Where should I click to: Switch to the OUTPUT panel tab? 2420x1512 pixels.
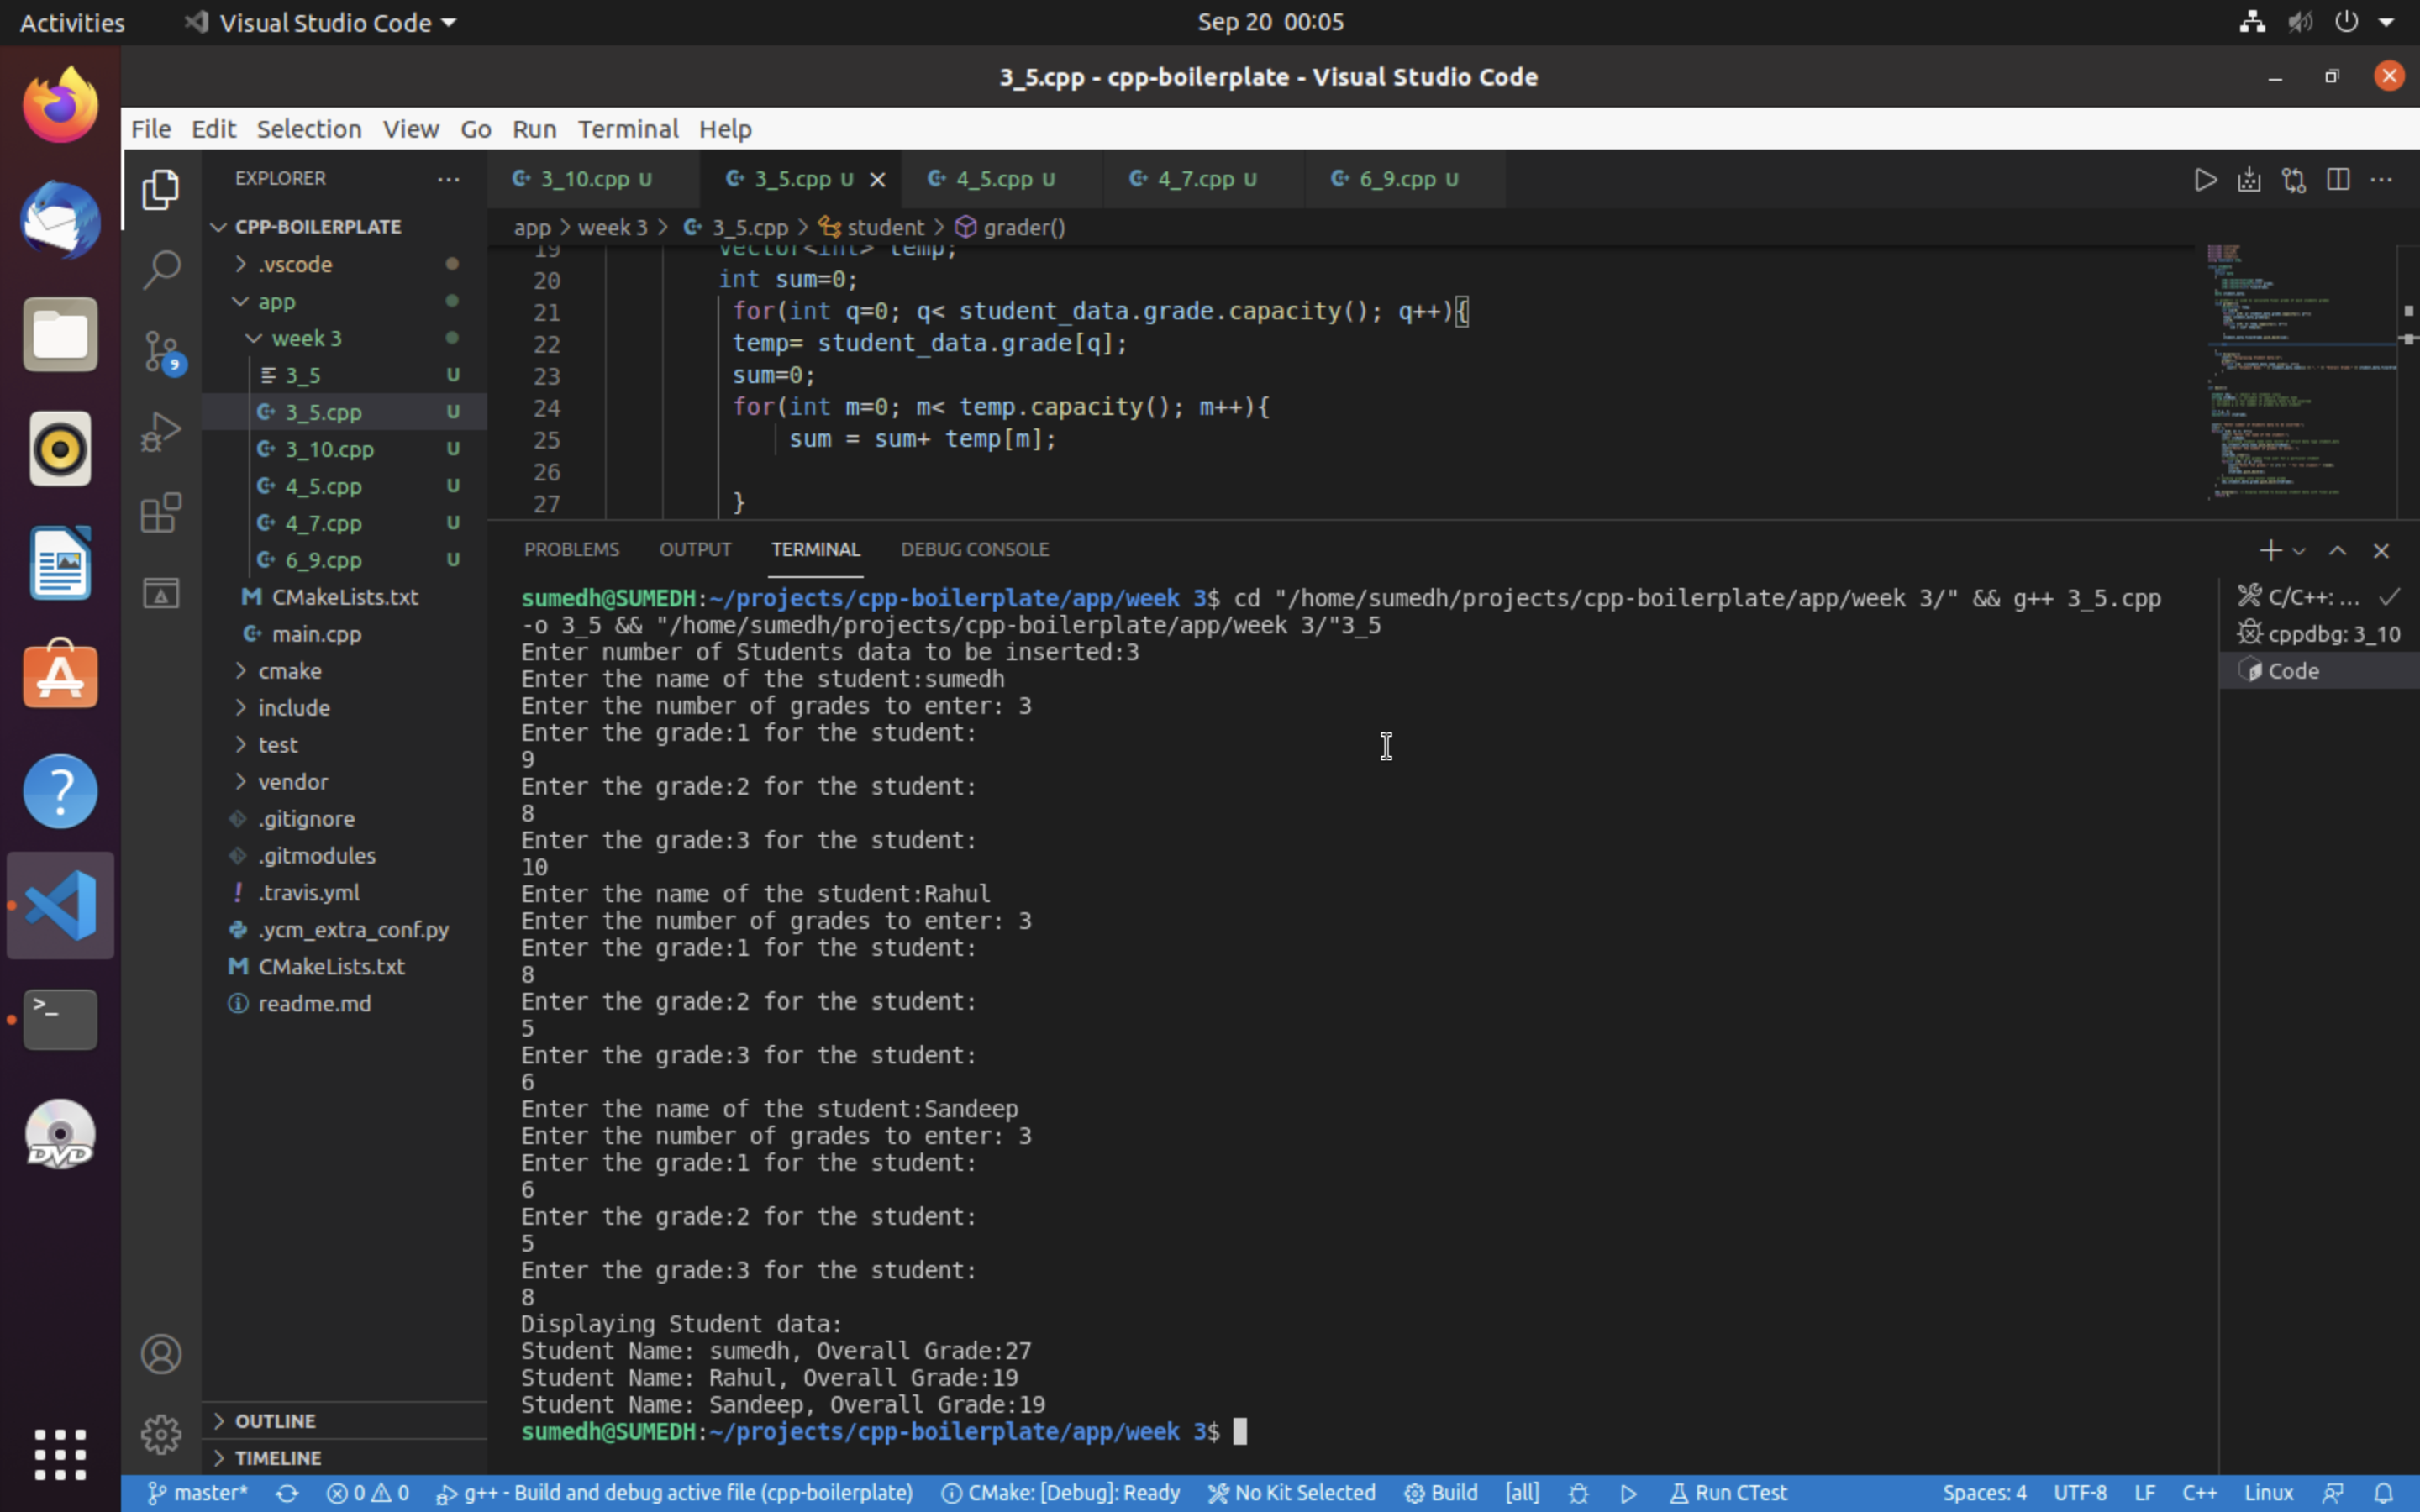[695, 550]
